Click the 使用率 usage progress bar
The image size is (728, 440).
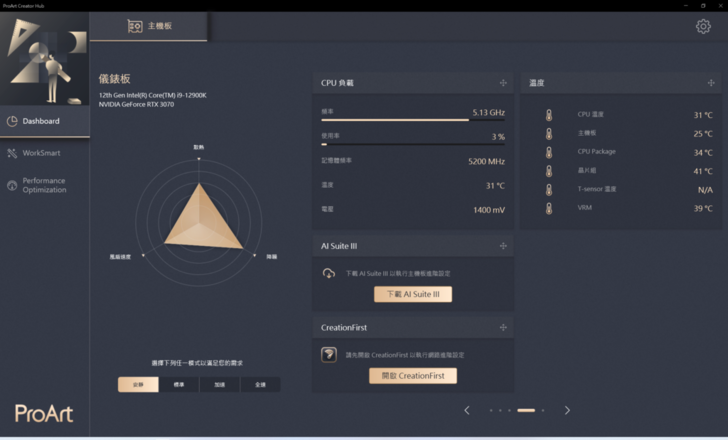coord(413,144)
